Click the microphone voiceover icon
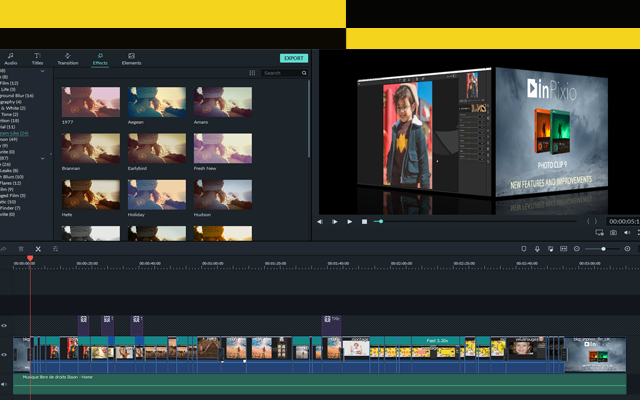The width and height of the screenshot is (640, 400). click(x=537, y=248)
